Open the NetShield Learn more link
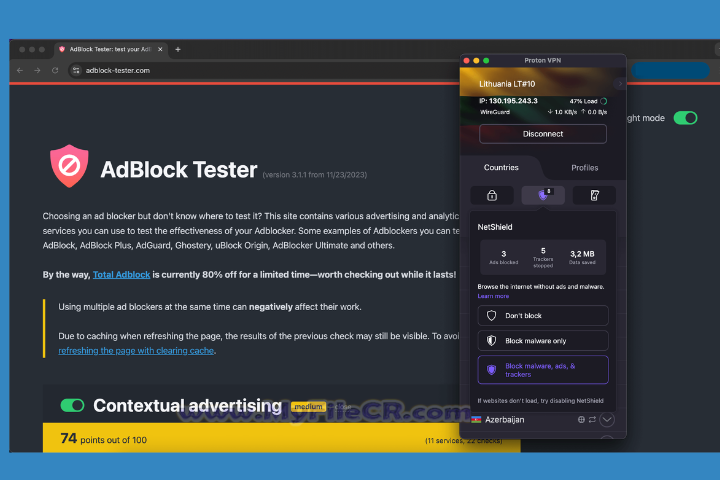Image resolution: width=720 pixels, height=480 pixels. click(493, 296)
